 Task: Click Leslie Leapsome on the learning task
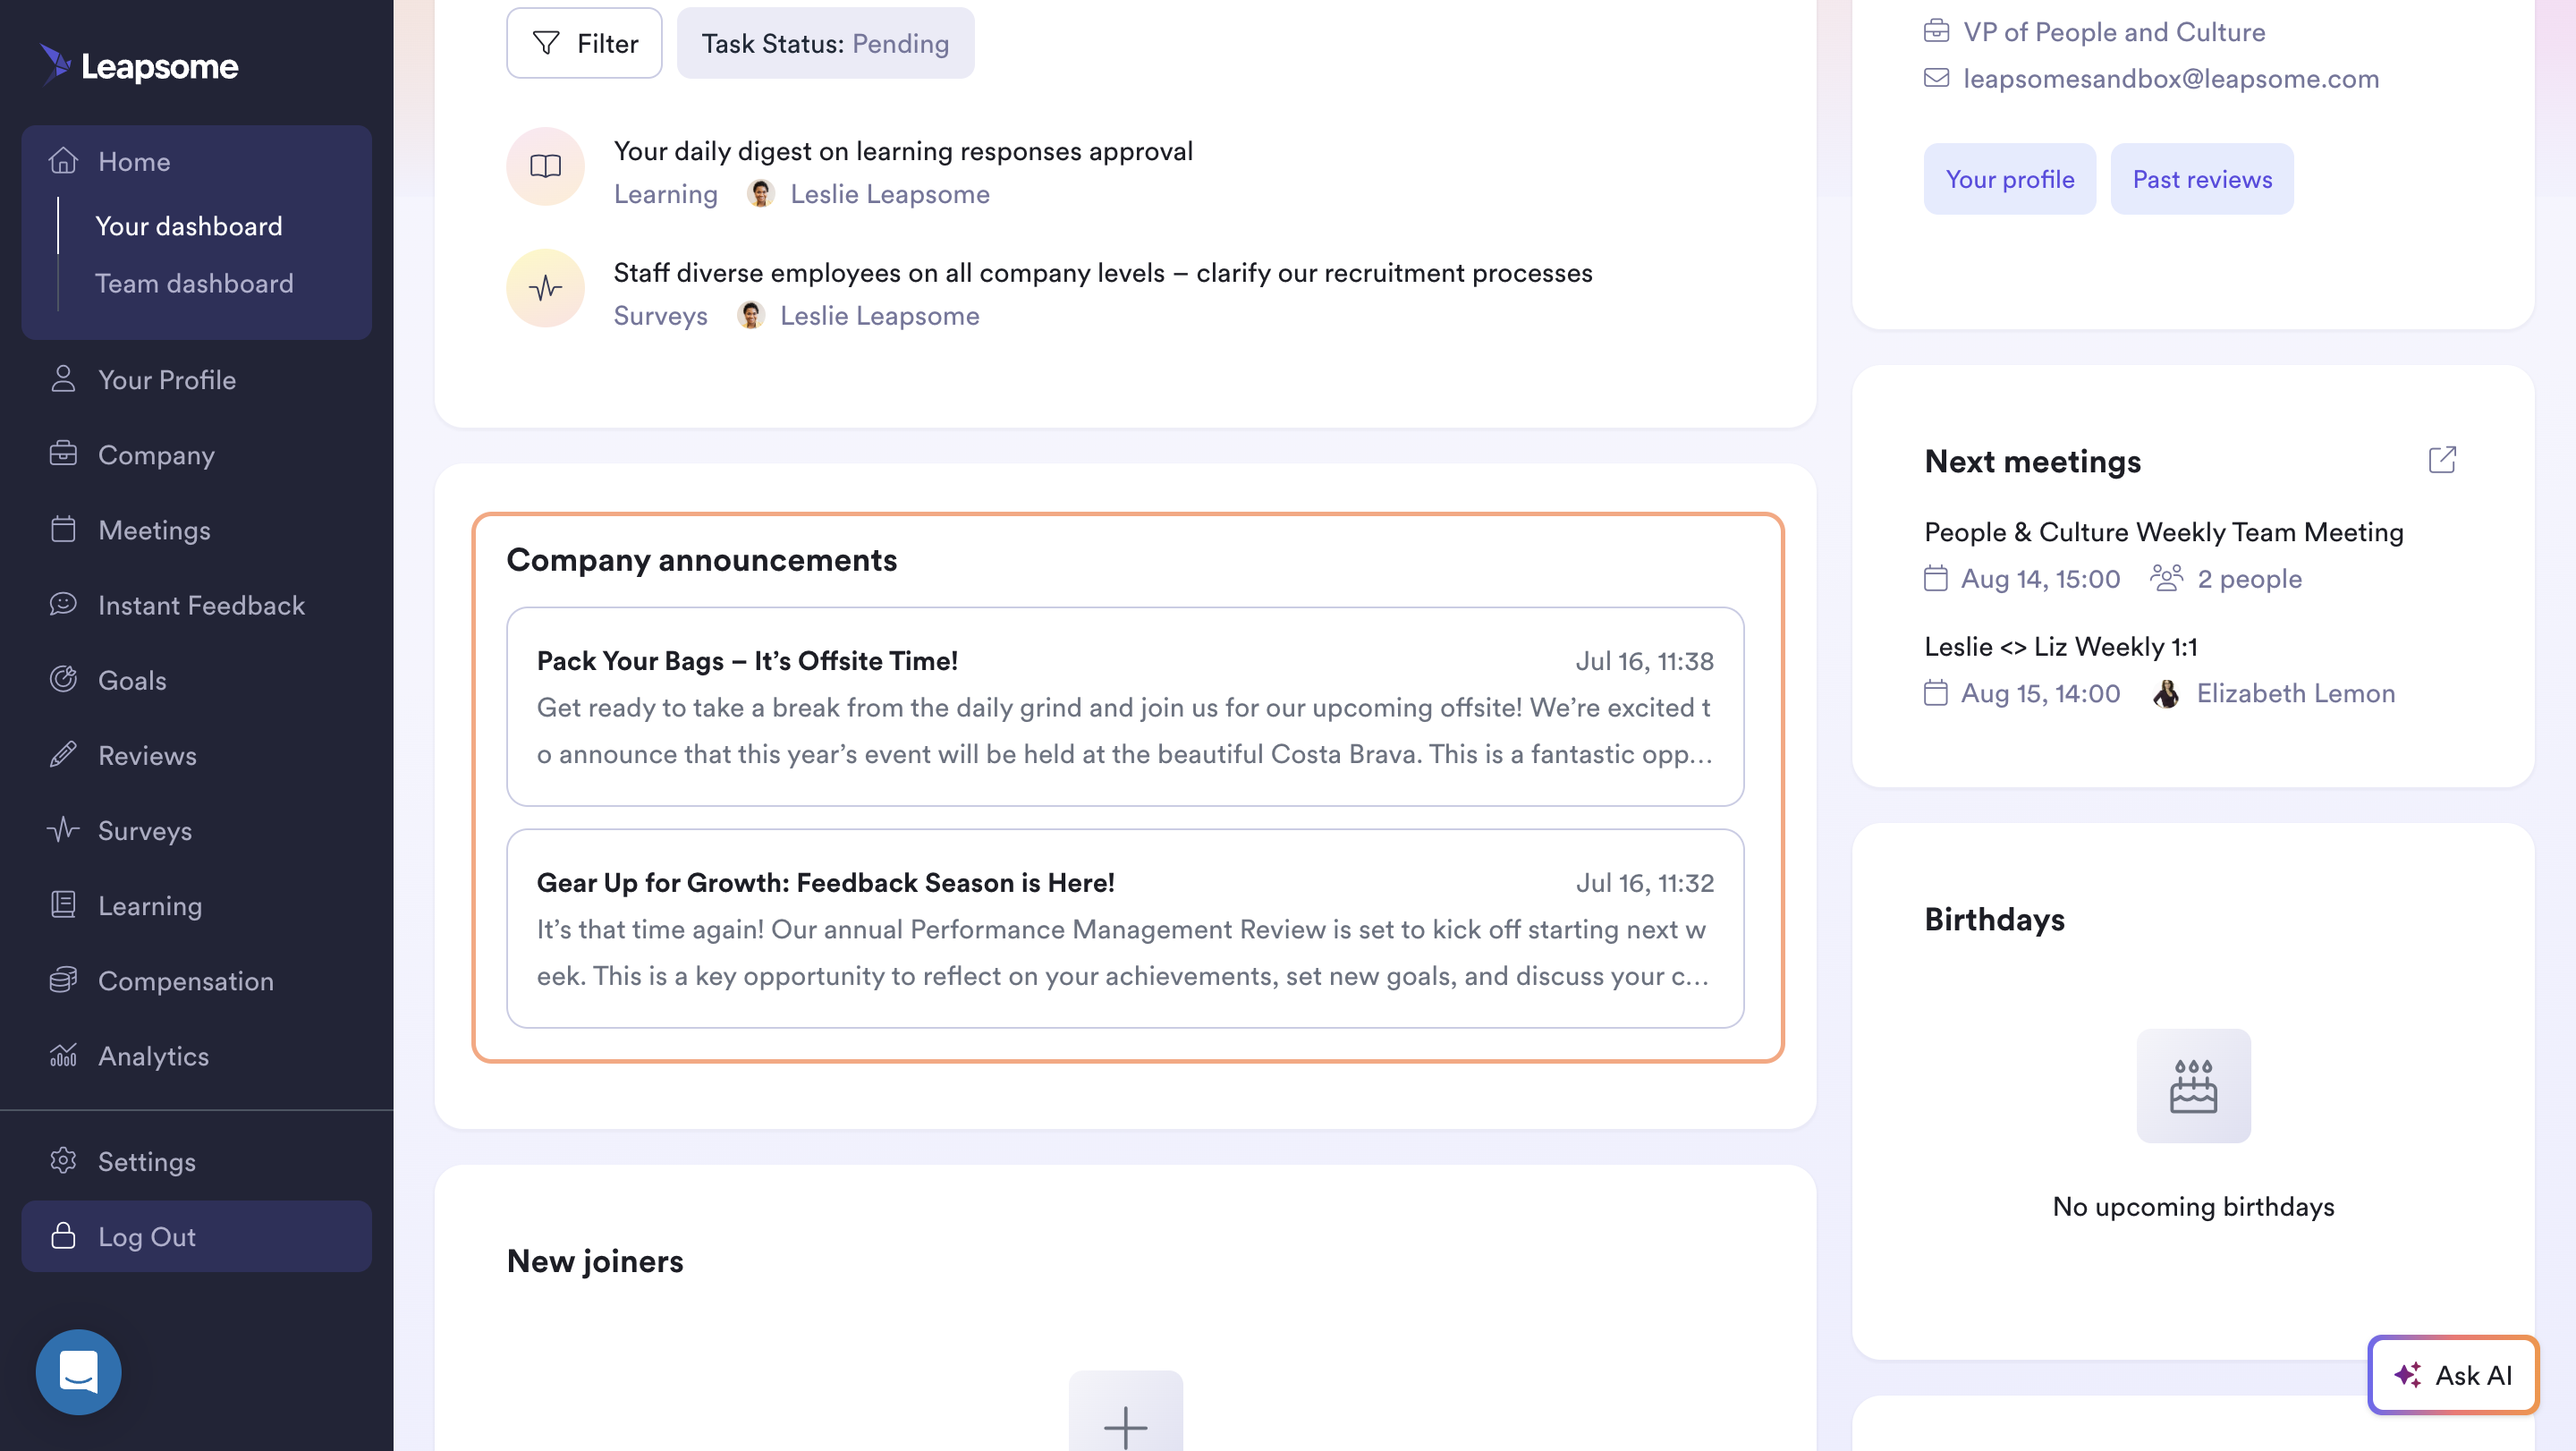pos(890,194)
